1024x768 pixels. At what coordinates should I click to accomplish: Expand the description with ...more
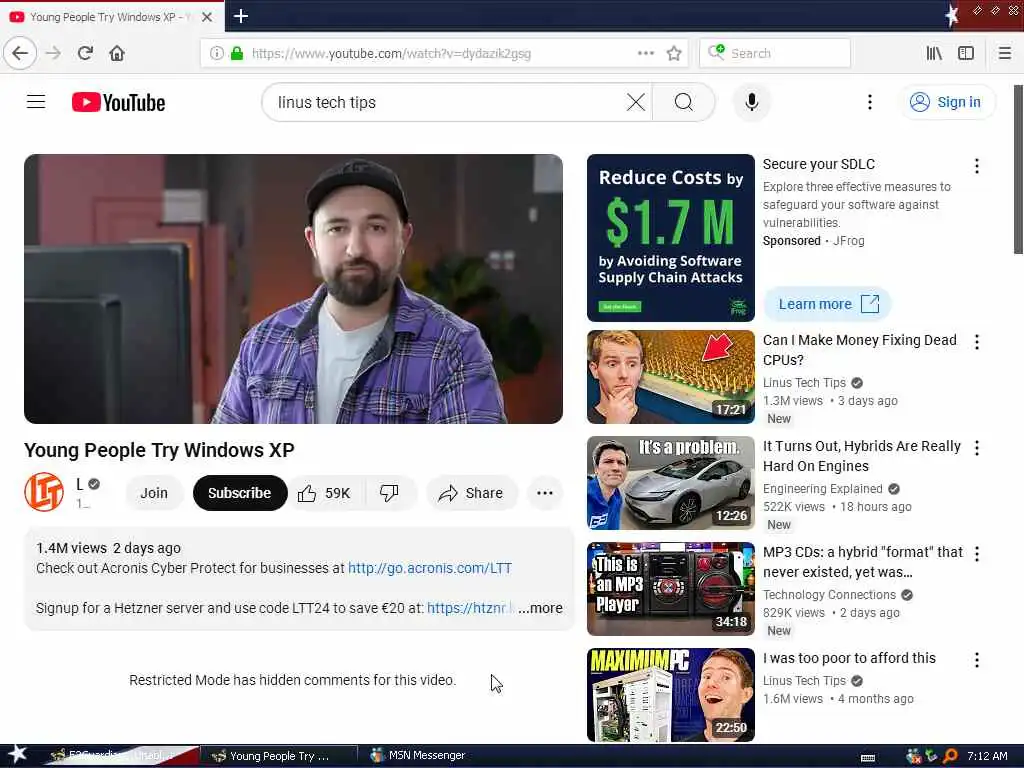(540, 608)
